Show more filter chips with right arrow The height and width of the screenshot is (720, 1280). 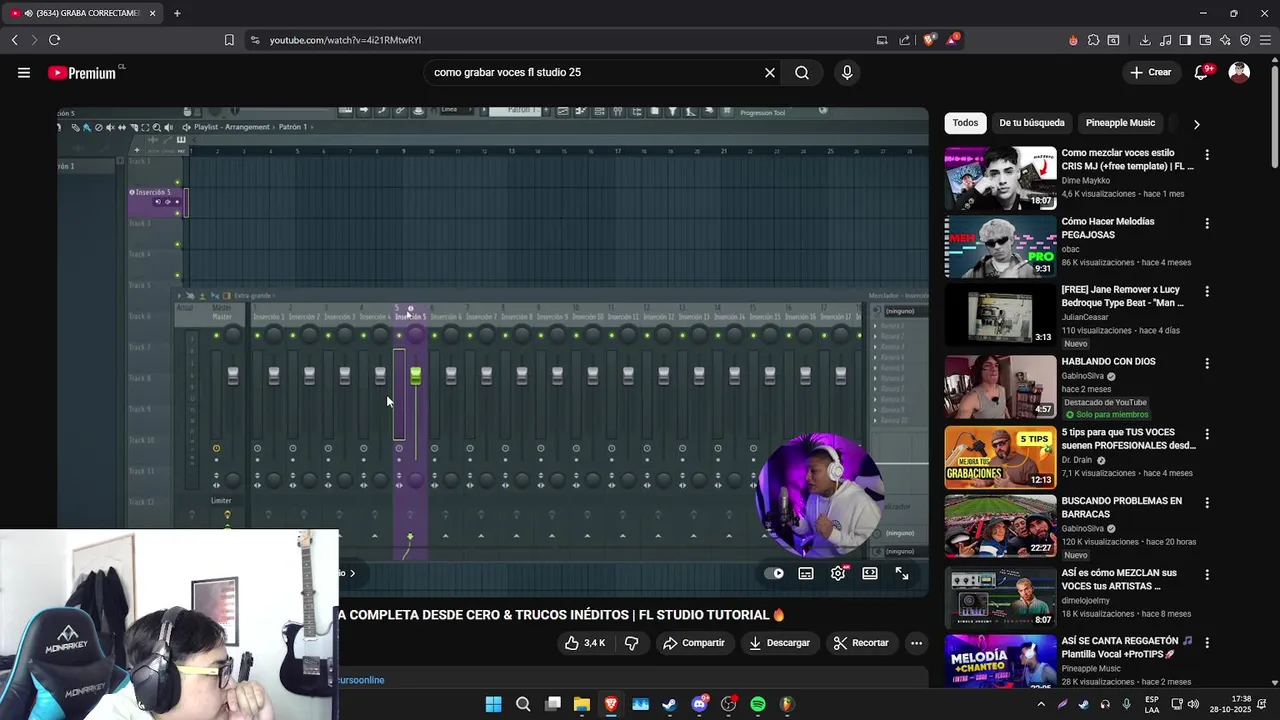(1196, 124)
